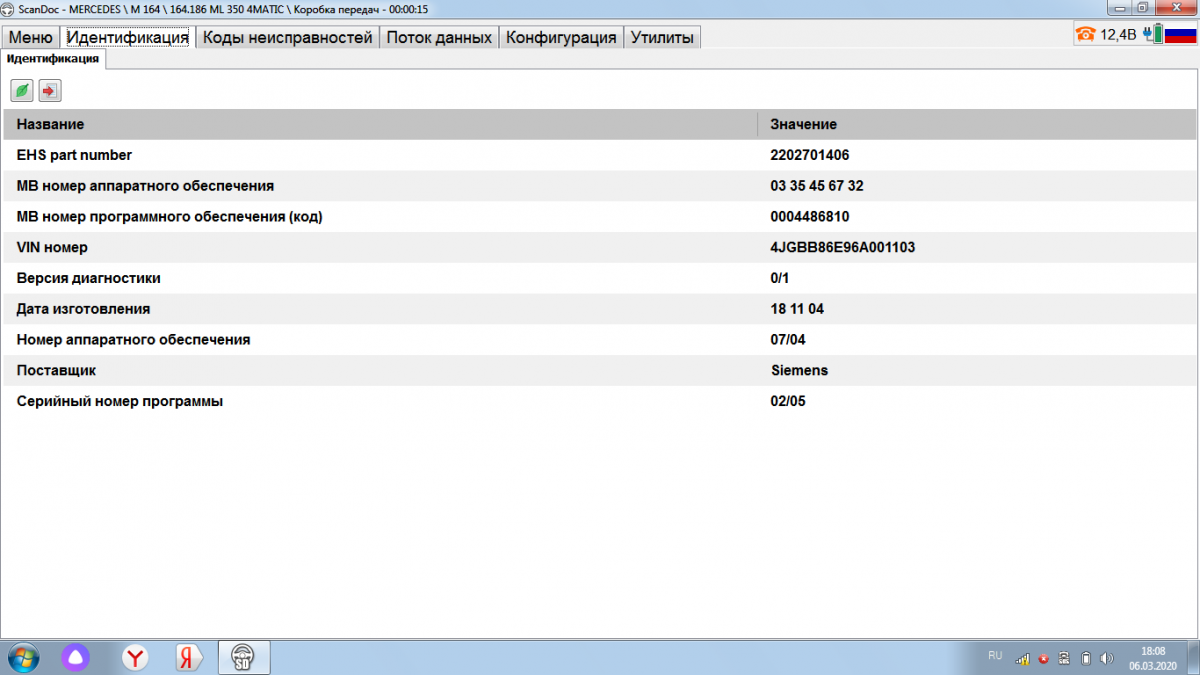1200x675 pixels.
Task: Open the Поток данных tab
Action: click(x=439, y=37)
